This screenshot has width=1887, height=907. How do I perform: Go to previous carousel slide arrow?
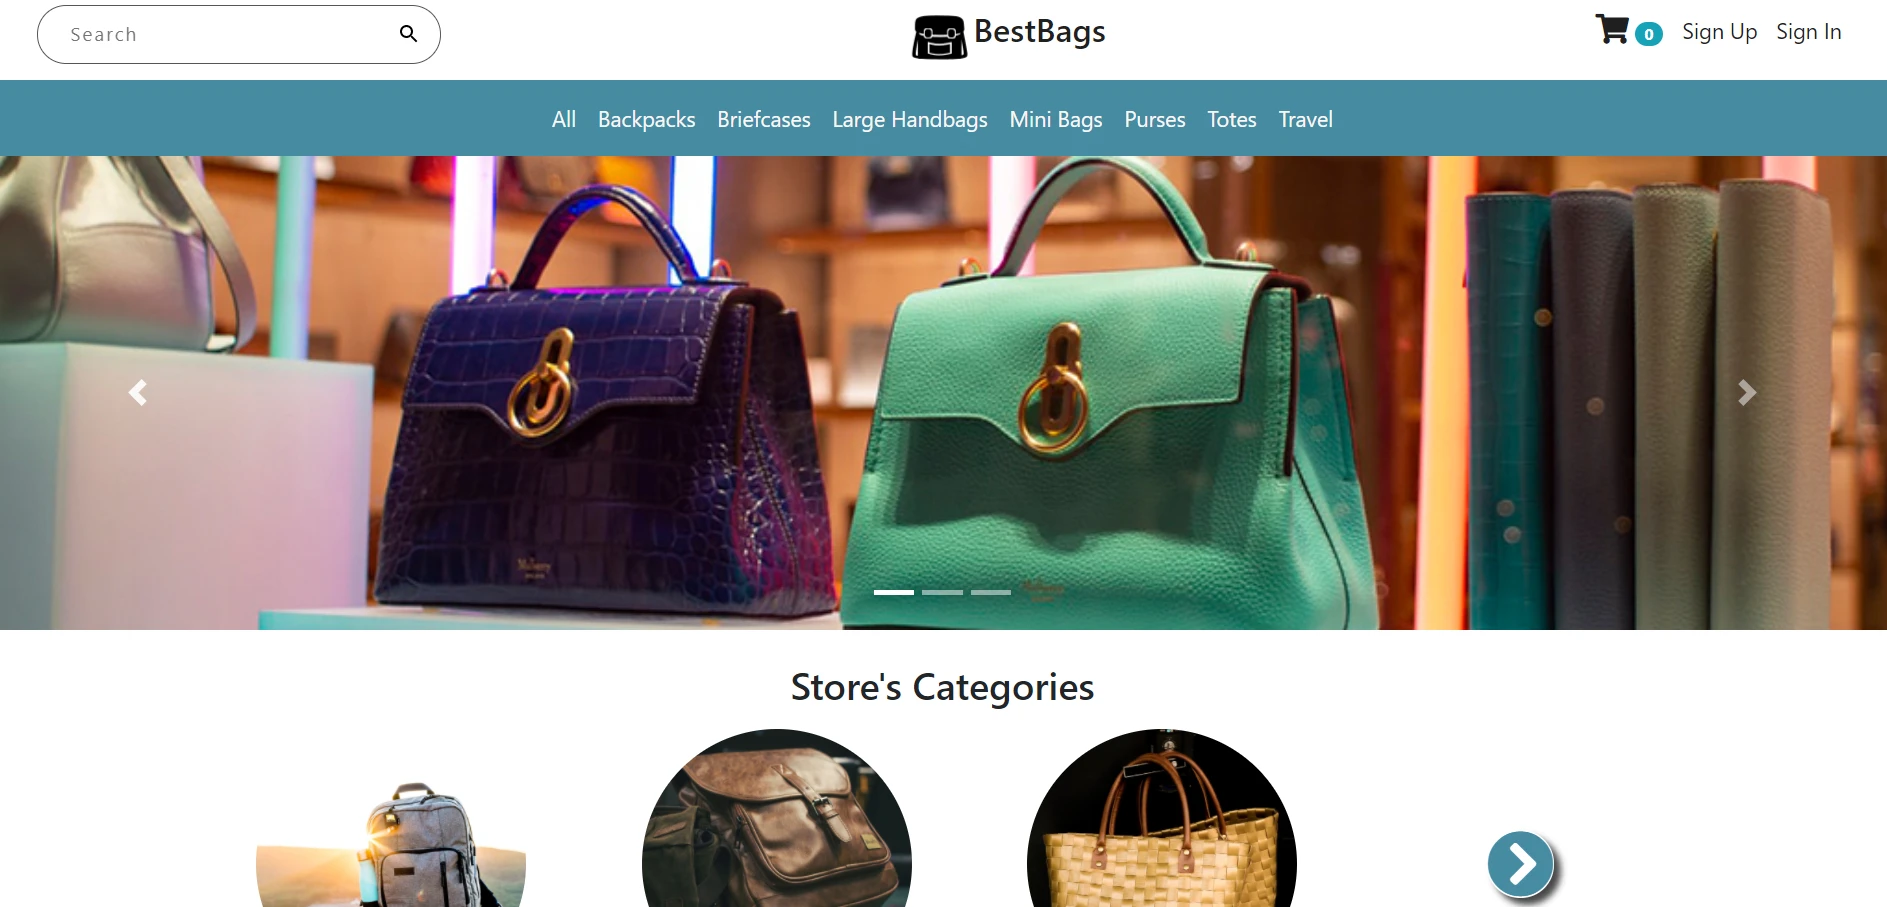click(x=138, y=393)
